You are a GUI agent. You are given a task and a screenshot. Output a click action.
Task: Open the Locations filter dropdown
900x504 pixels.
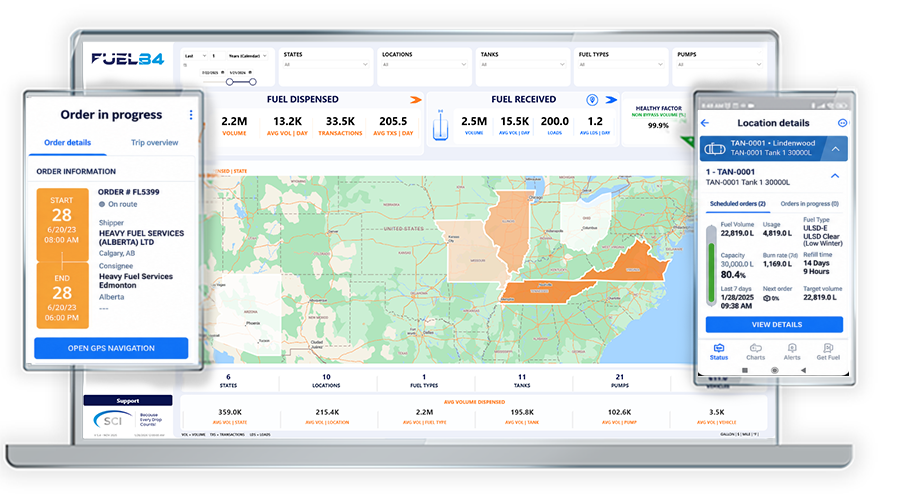tap(424, 65)
